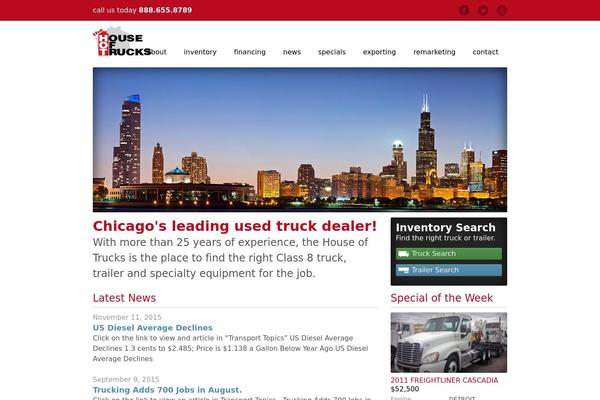The height and width of the screenshot is (400, 600).
Task: Click the Freightliner truck photo thumbnail
Action: (x=448, y=343)
